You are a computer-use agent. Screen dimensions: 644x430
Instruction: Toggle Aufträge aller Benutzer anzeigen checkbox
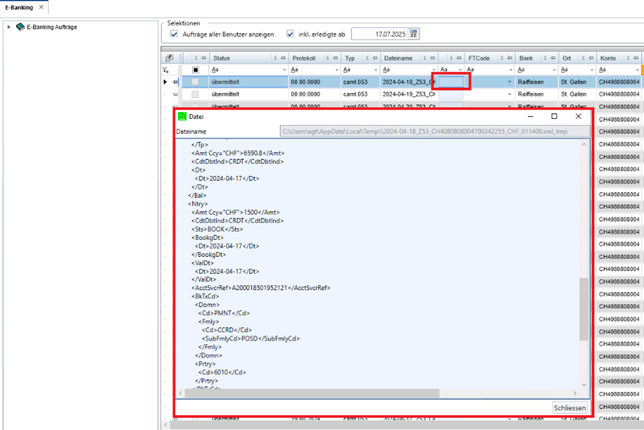click(x=174, y=34)
